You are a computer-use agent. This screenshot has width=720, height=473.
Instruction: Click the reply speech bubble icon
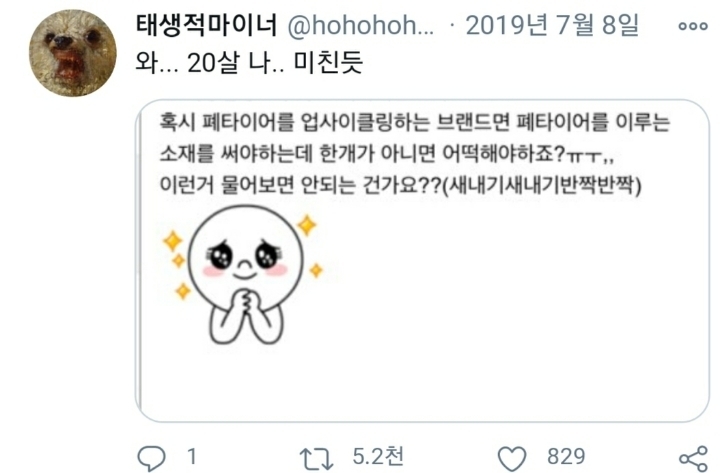click(152, 458)
